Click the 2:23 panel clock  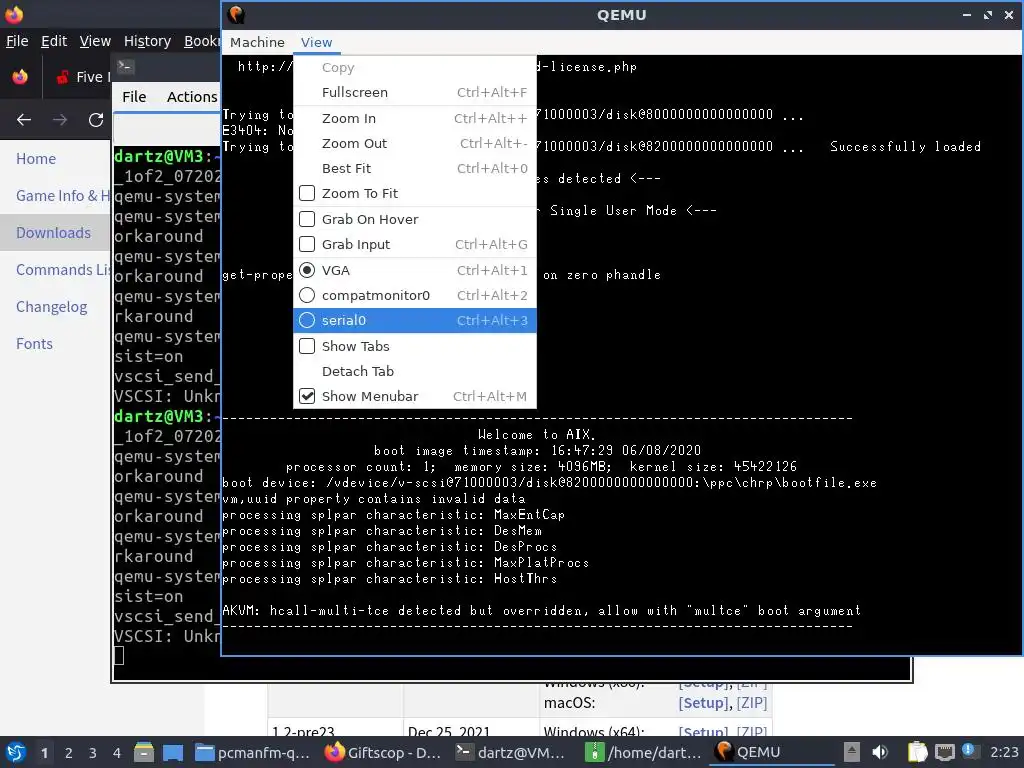point(1004,752)
